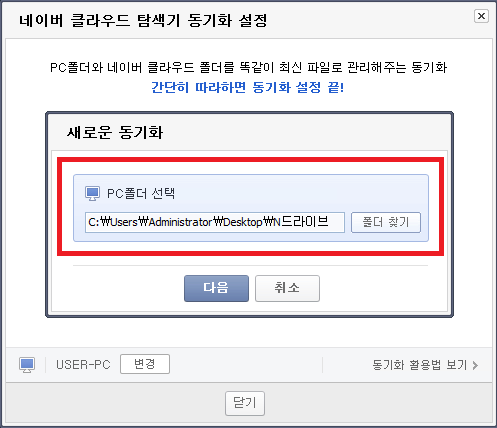Click the monitor icon beside PC폴더 선택
This screenshot has width=497, height=428.
(92, 193)
